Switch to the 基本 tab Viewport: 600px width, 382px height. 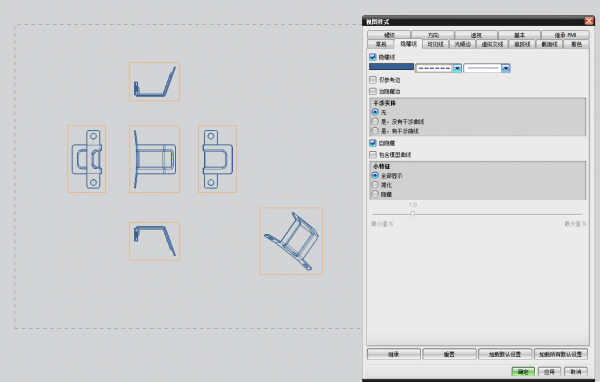point(519,35)
